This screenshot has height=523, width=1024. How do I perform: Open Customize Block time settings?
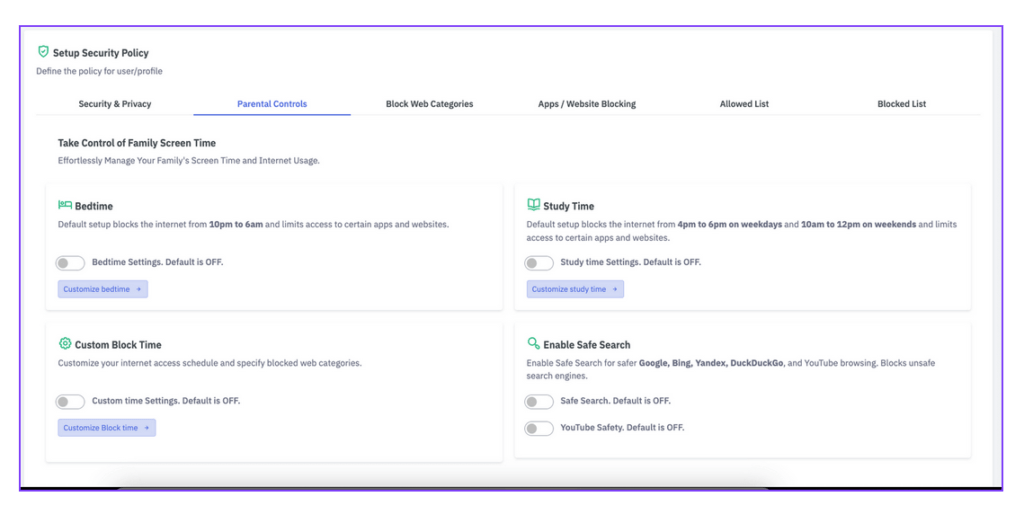106,428
